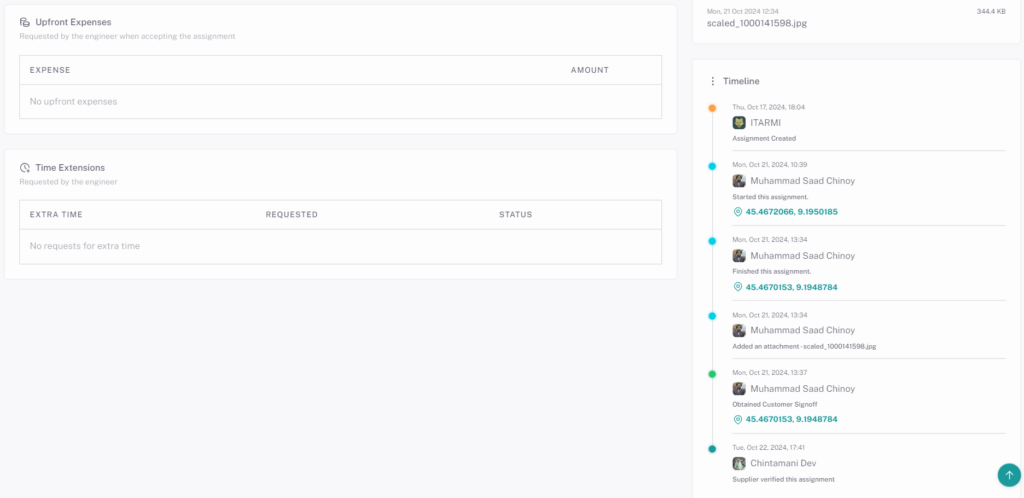1024x498 pixels.
Task: Click the map pin icon under 'Finished this assignment'
Action: coord(738,287)
